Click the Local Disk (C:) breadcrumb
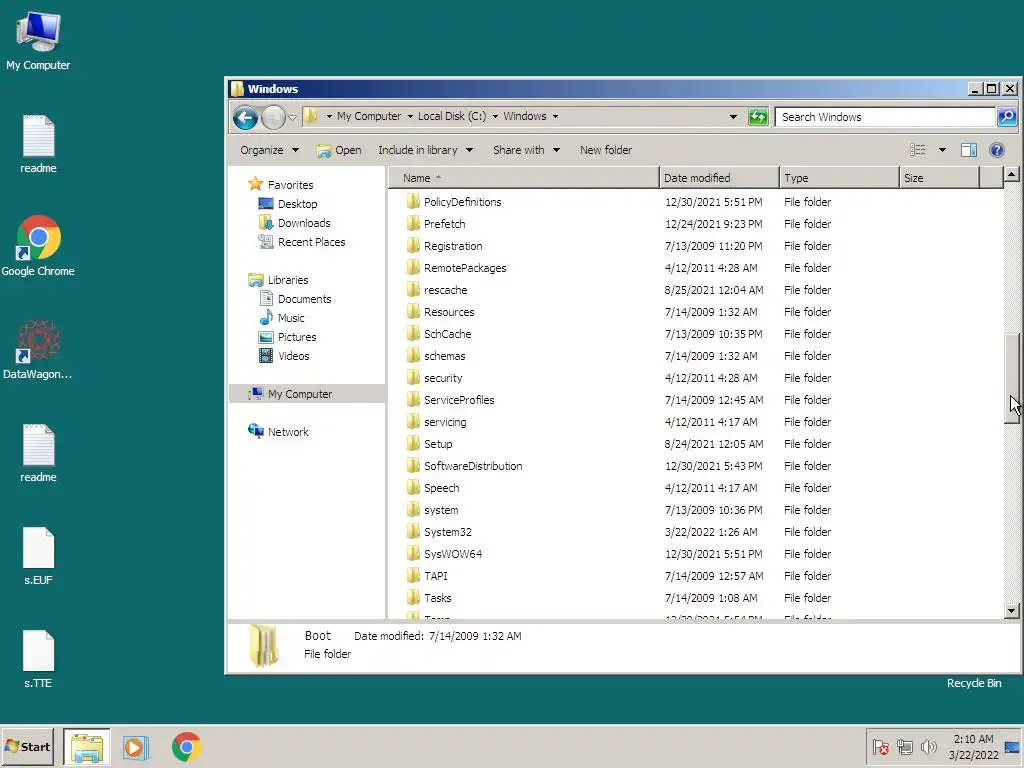The image size is (1024, 768). [x=452, y=116]
